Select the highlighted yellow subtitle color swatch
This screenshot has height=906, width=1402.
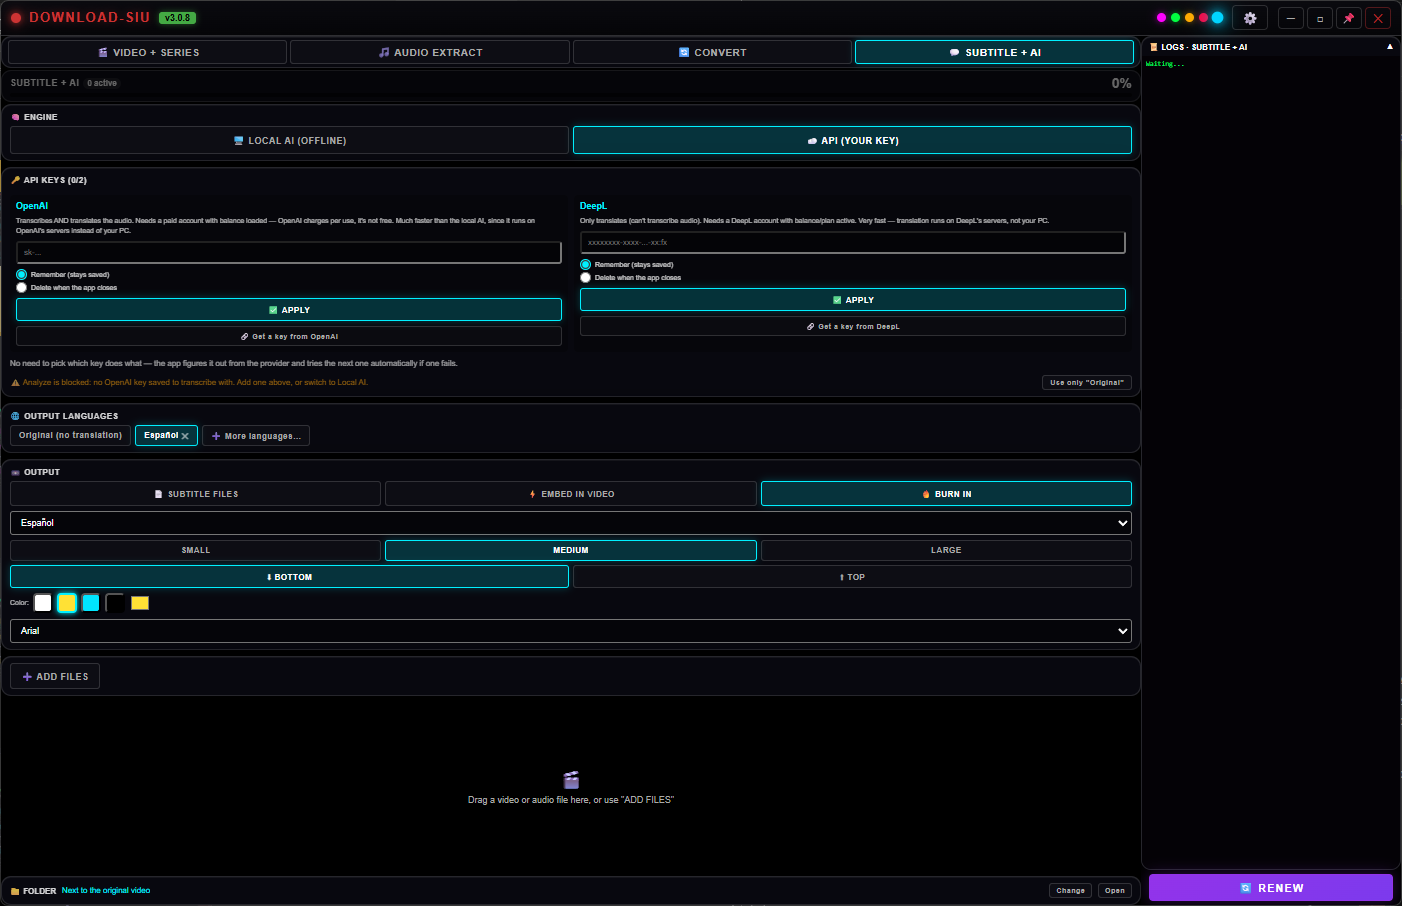click(67, 603)
